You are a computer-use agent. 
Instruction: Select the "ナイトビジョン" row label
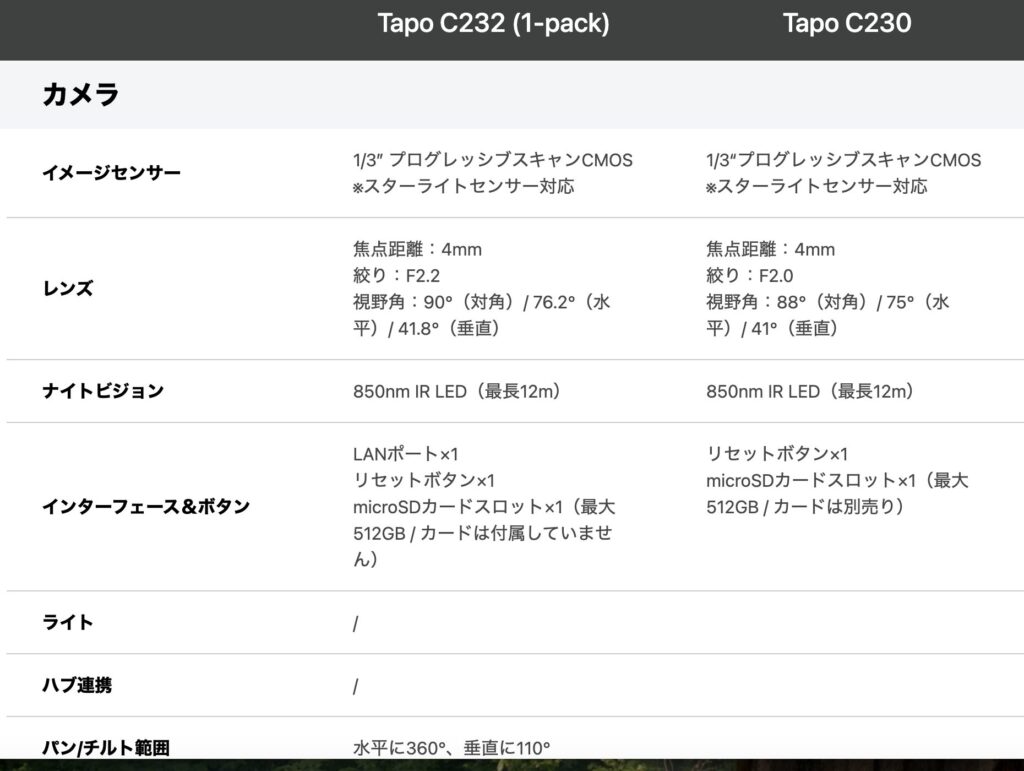tap(103, 390)
